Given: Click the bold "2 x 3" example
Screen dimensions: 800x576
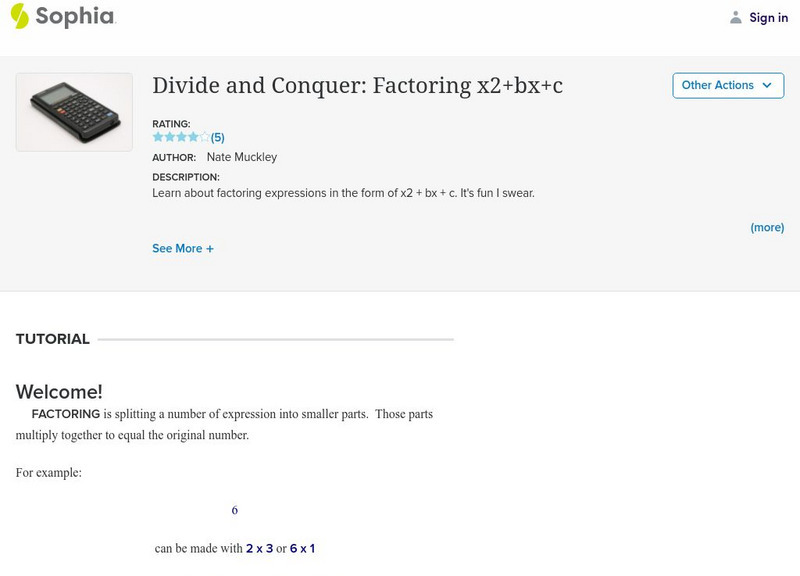Looking at the screenshot, I should (x=259, y=549).
